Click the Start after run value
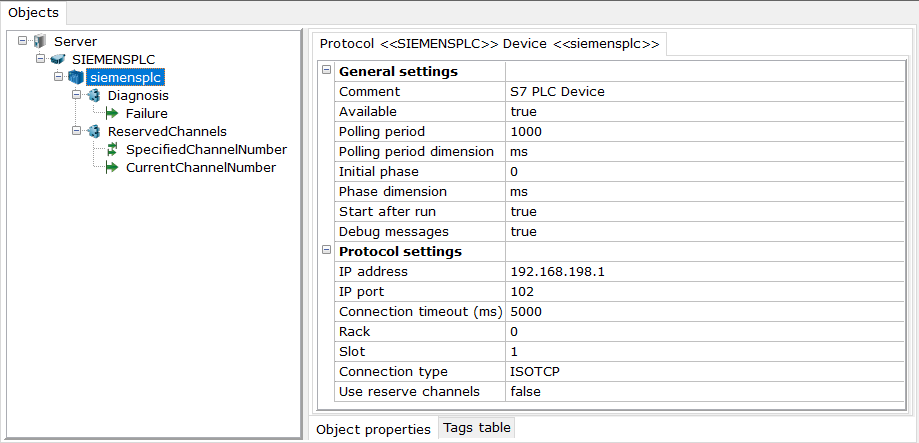This screenshot has width=919, height=443. point(705,212)
